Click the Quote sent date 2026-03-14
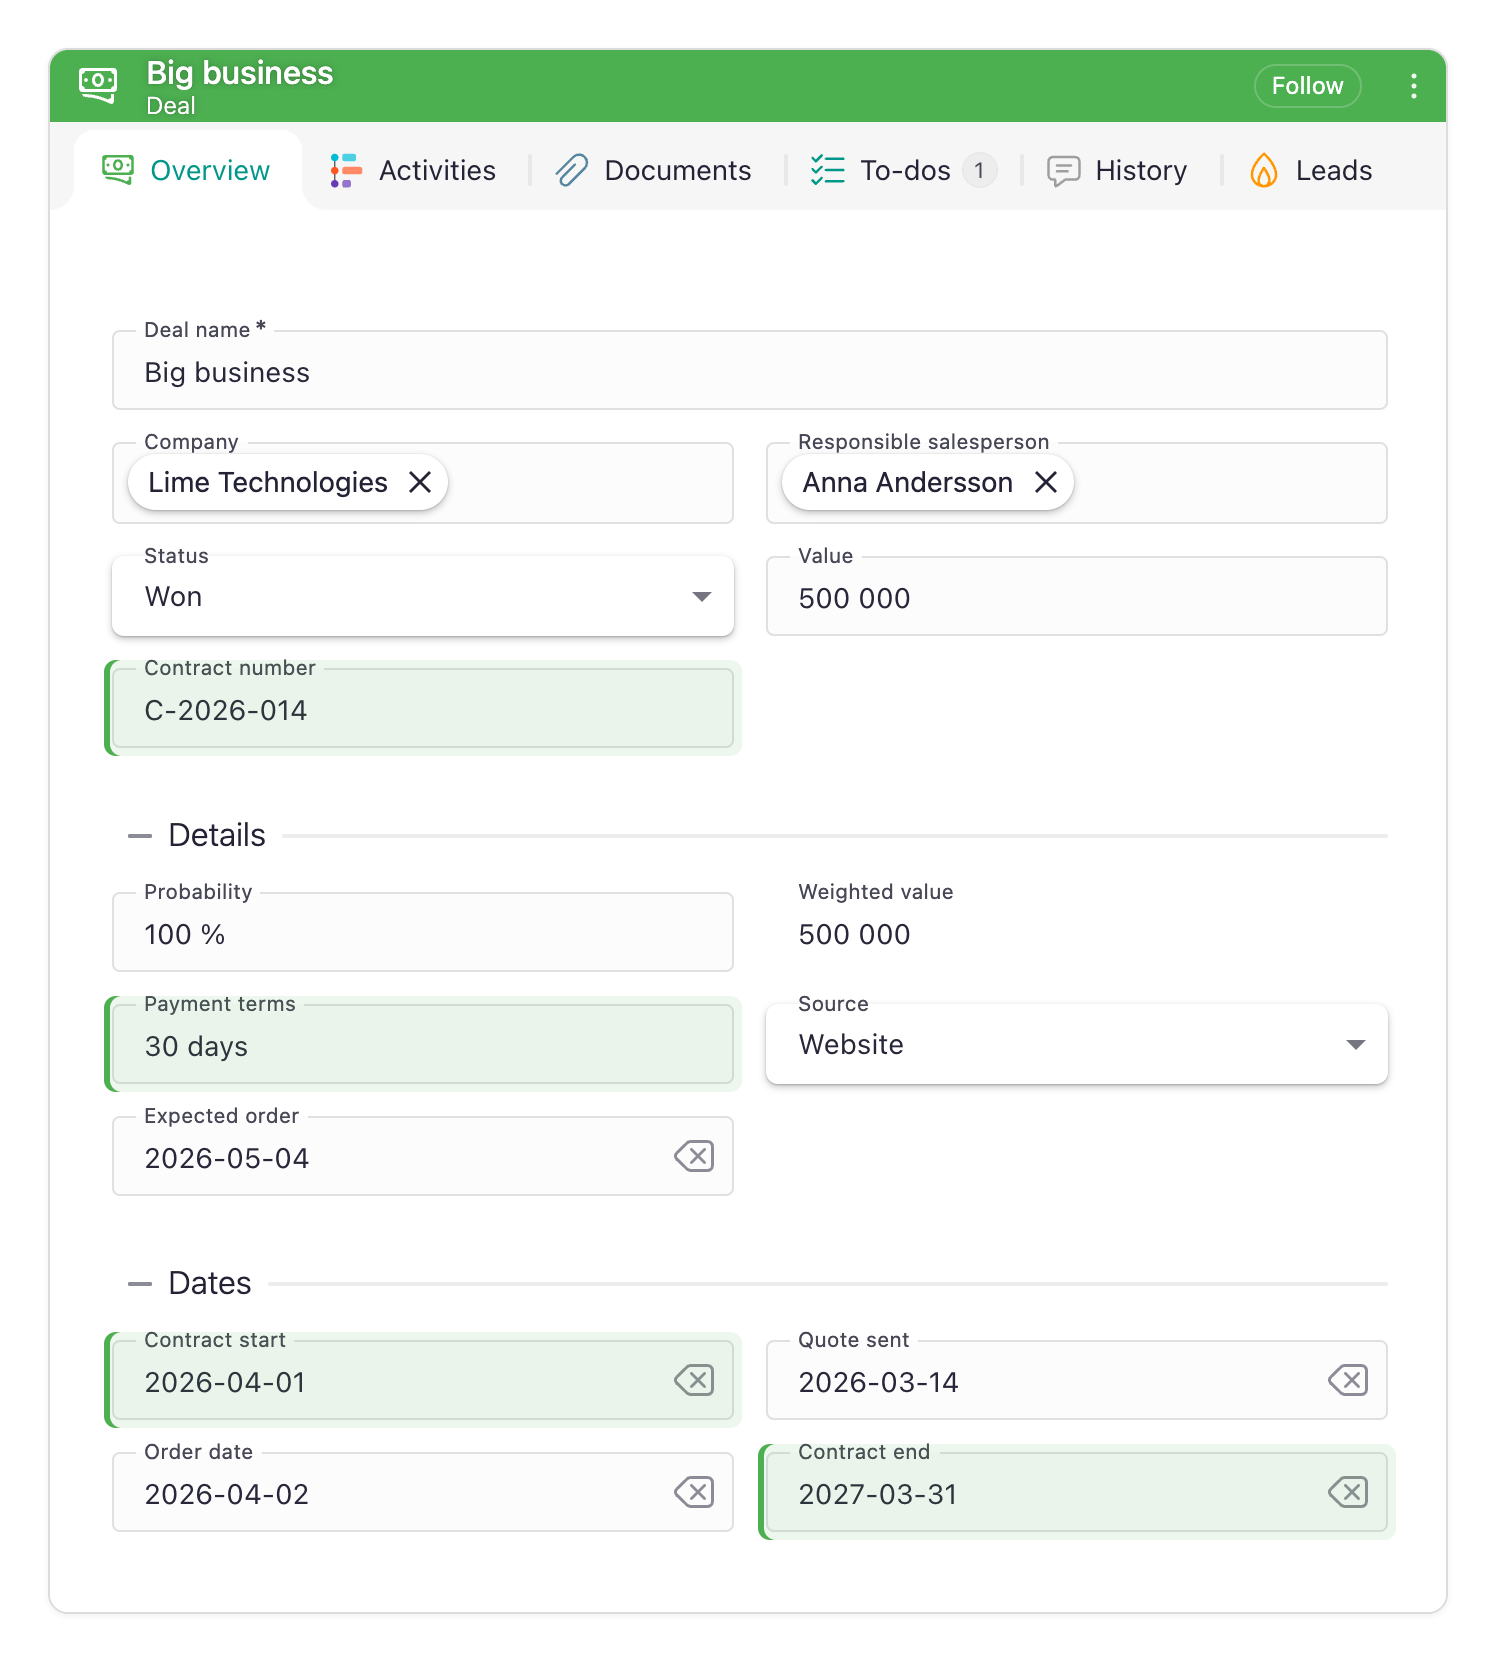 click(878, 1382)
